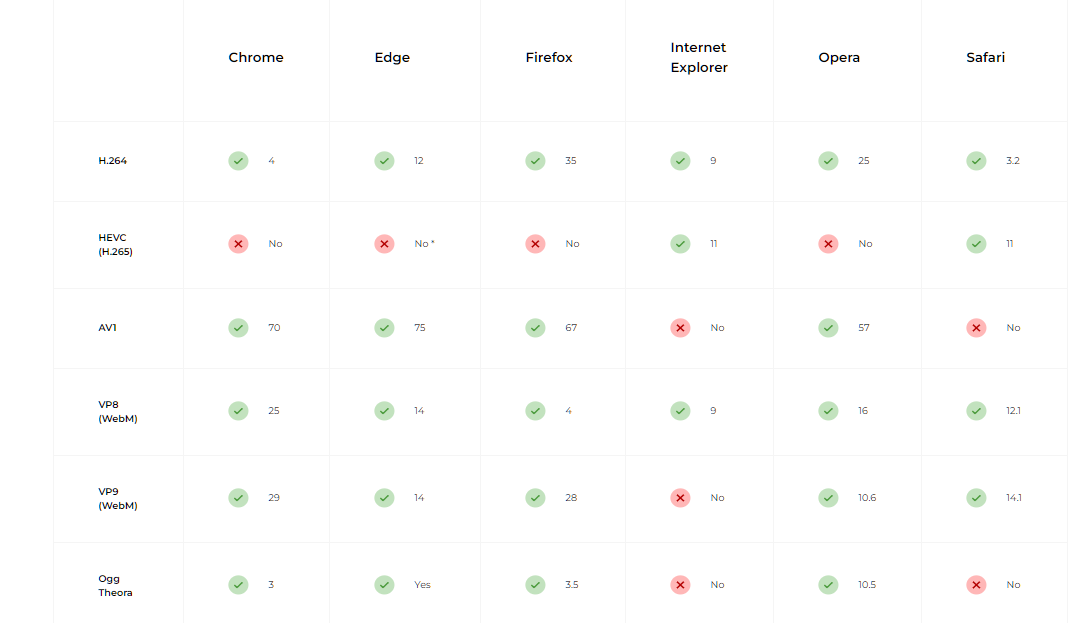
Task: Click the red X for AV1 in Safari
Action: (x=976, y=328)
